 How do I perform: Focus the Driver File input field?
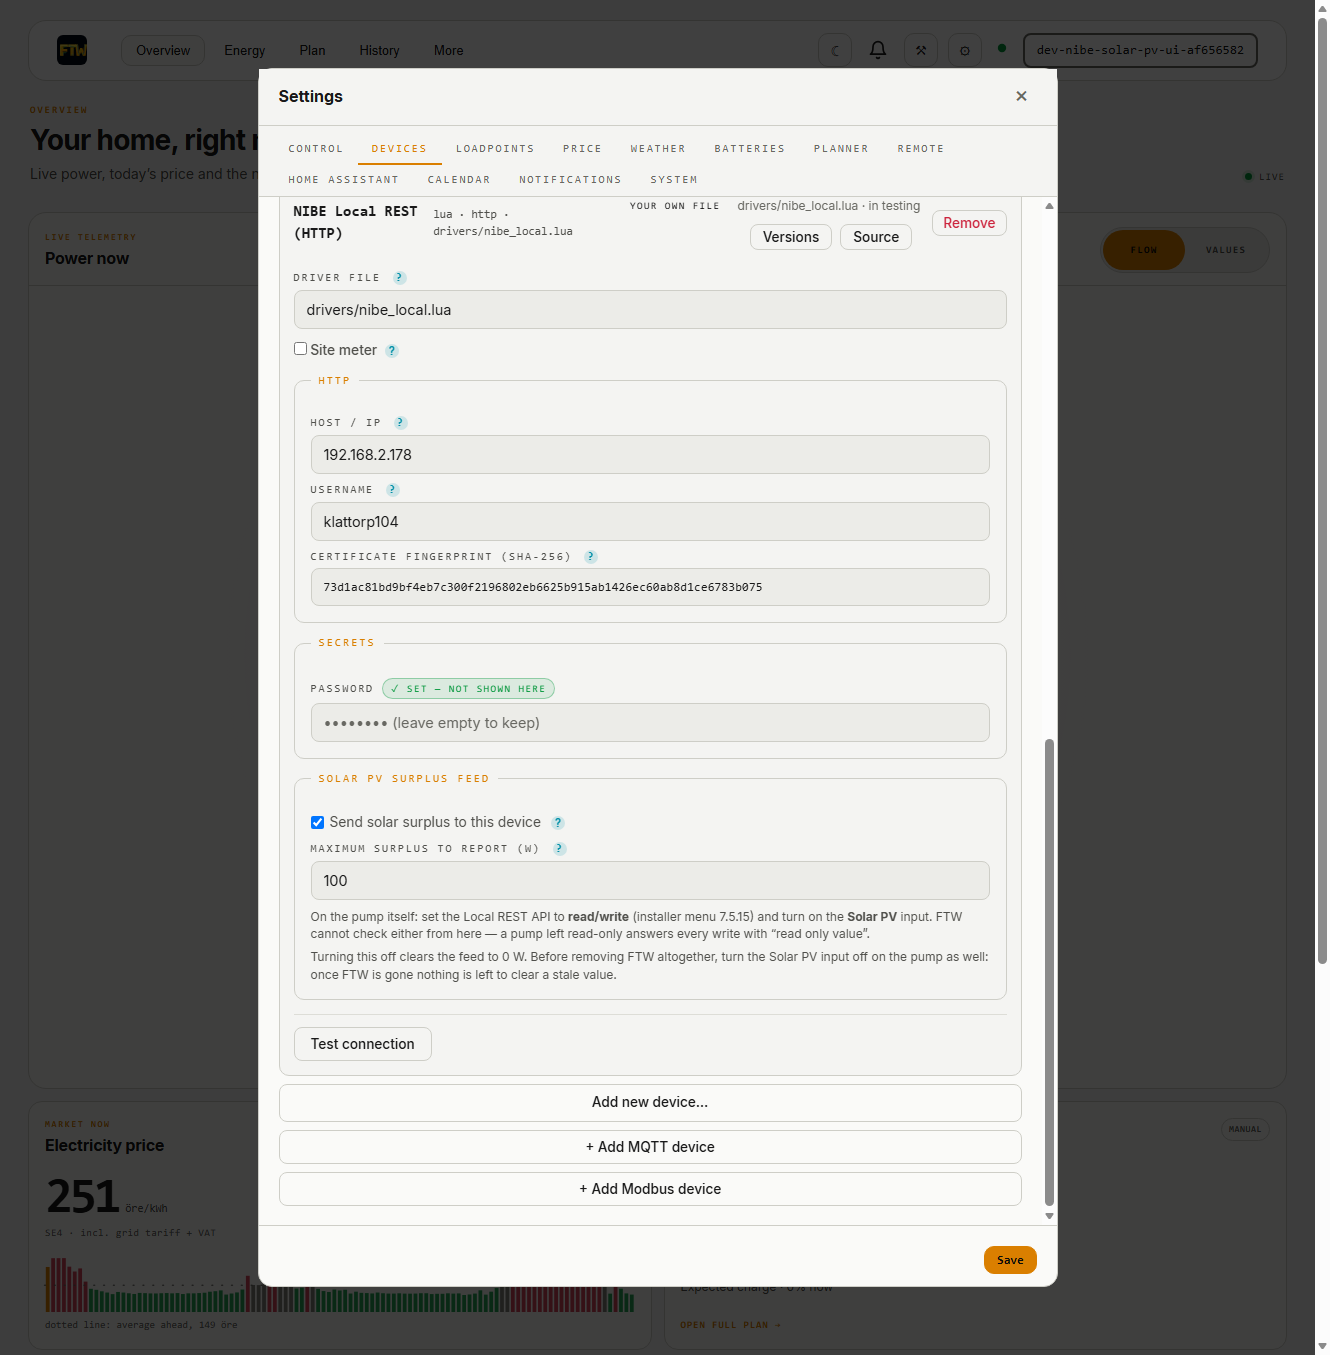650,310
